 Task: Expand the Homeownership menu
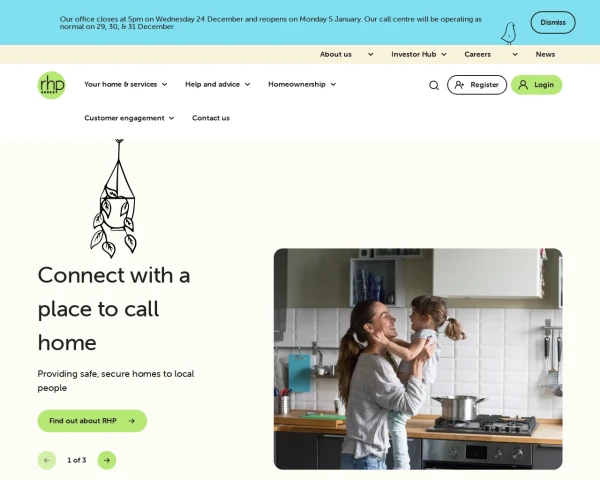(x=302, y=84)
